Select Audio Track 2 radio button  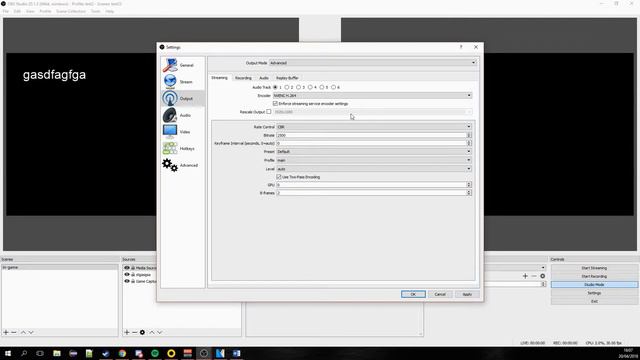coord(287,87)
